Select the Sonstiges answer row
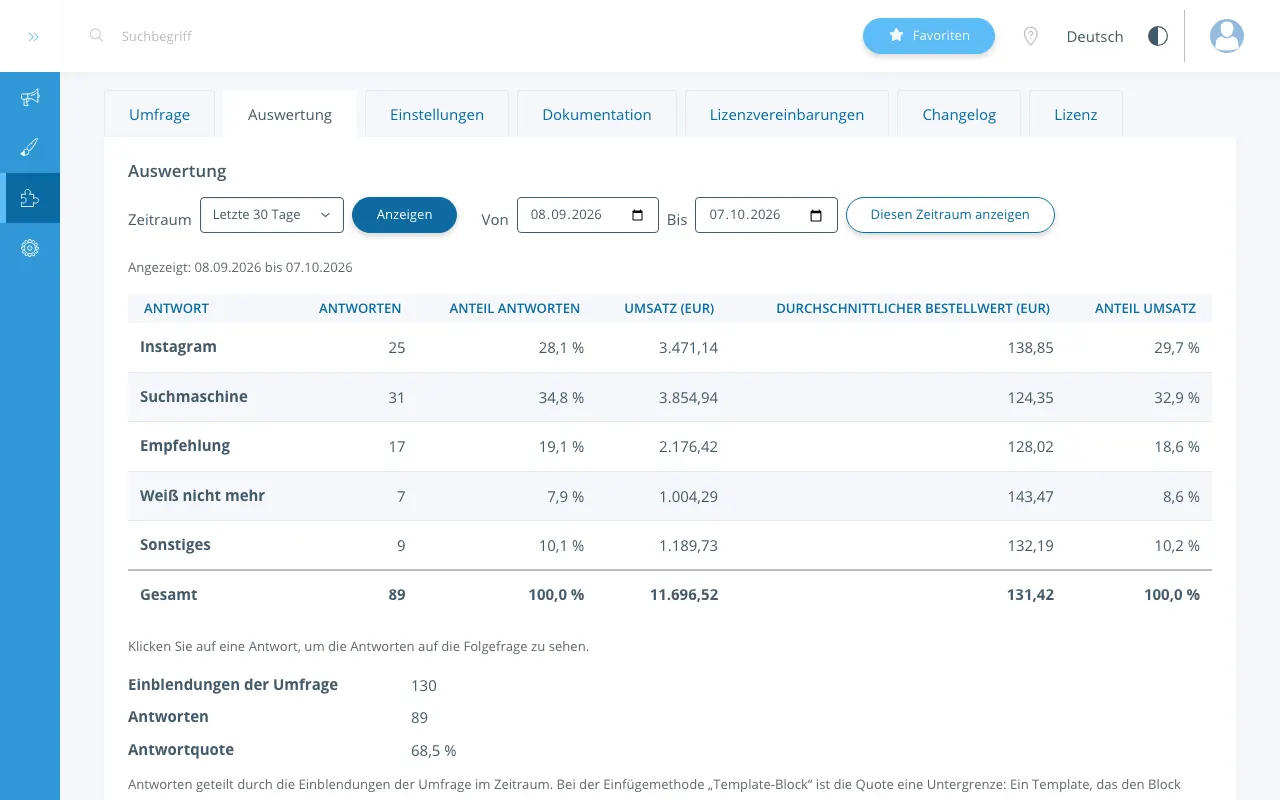Screen dimensions: 1280x800 (670, 545)
